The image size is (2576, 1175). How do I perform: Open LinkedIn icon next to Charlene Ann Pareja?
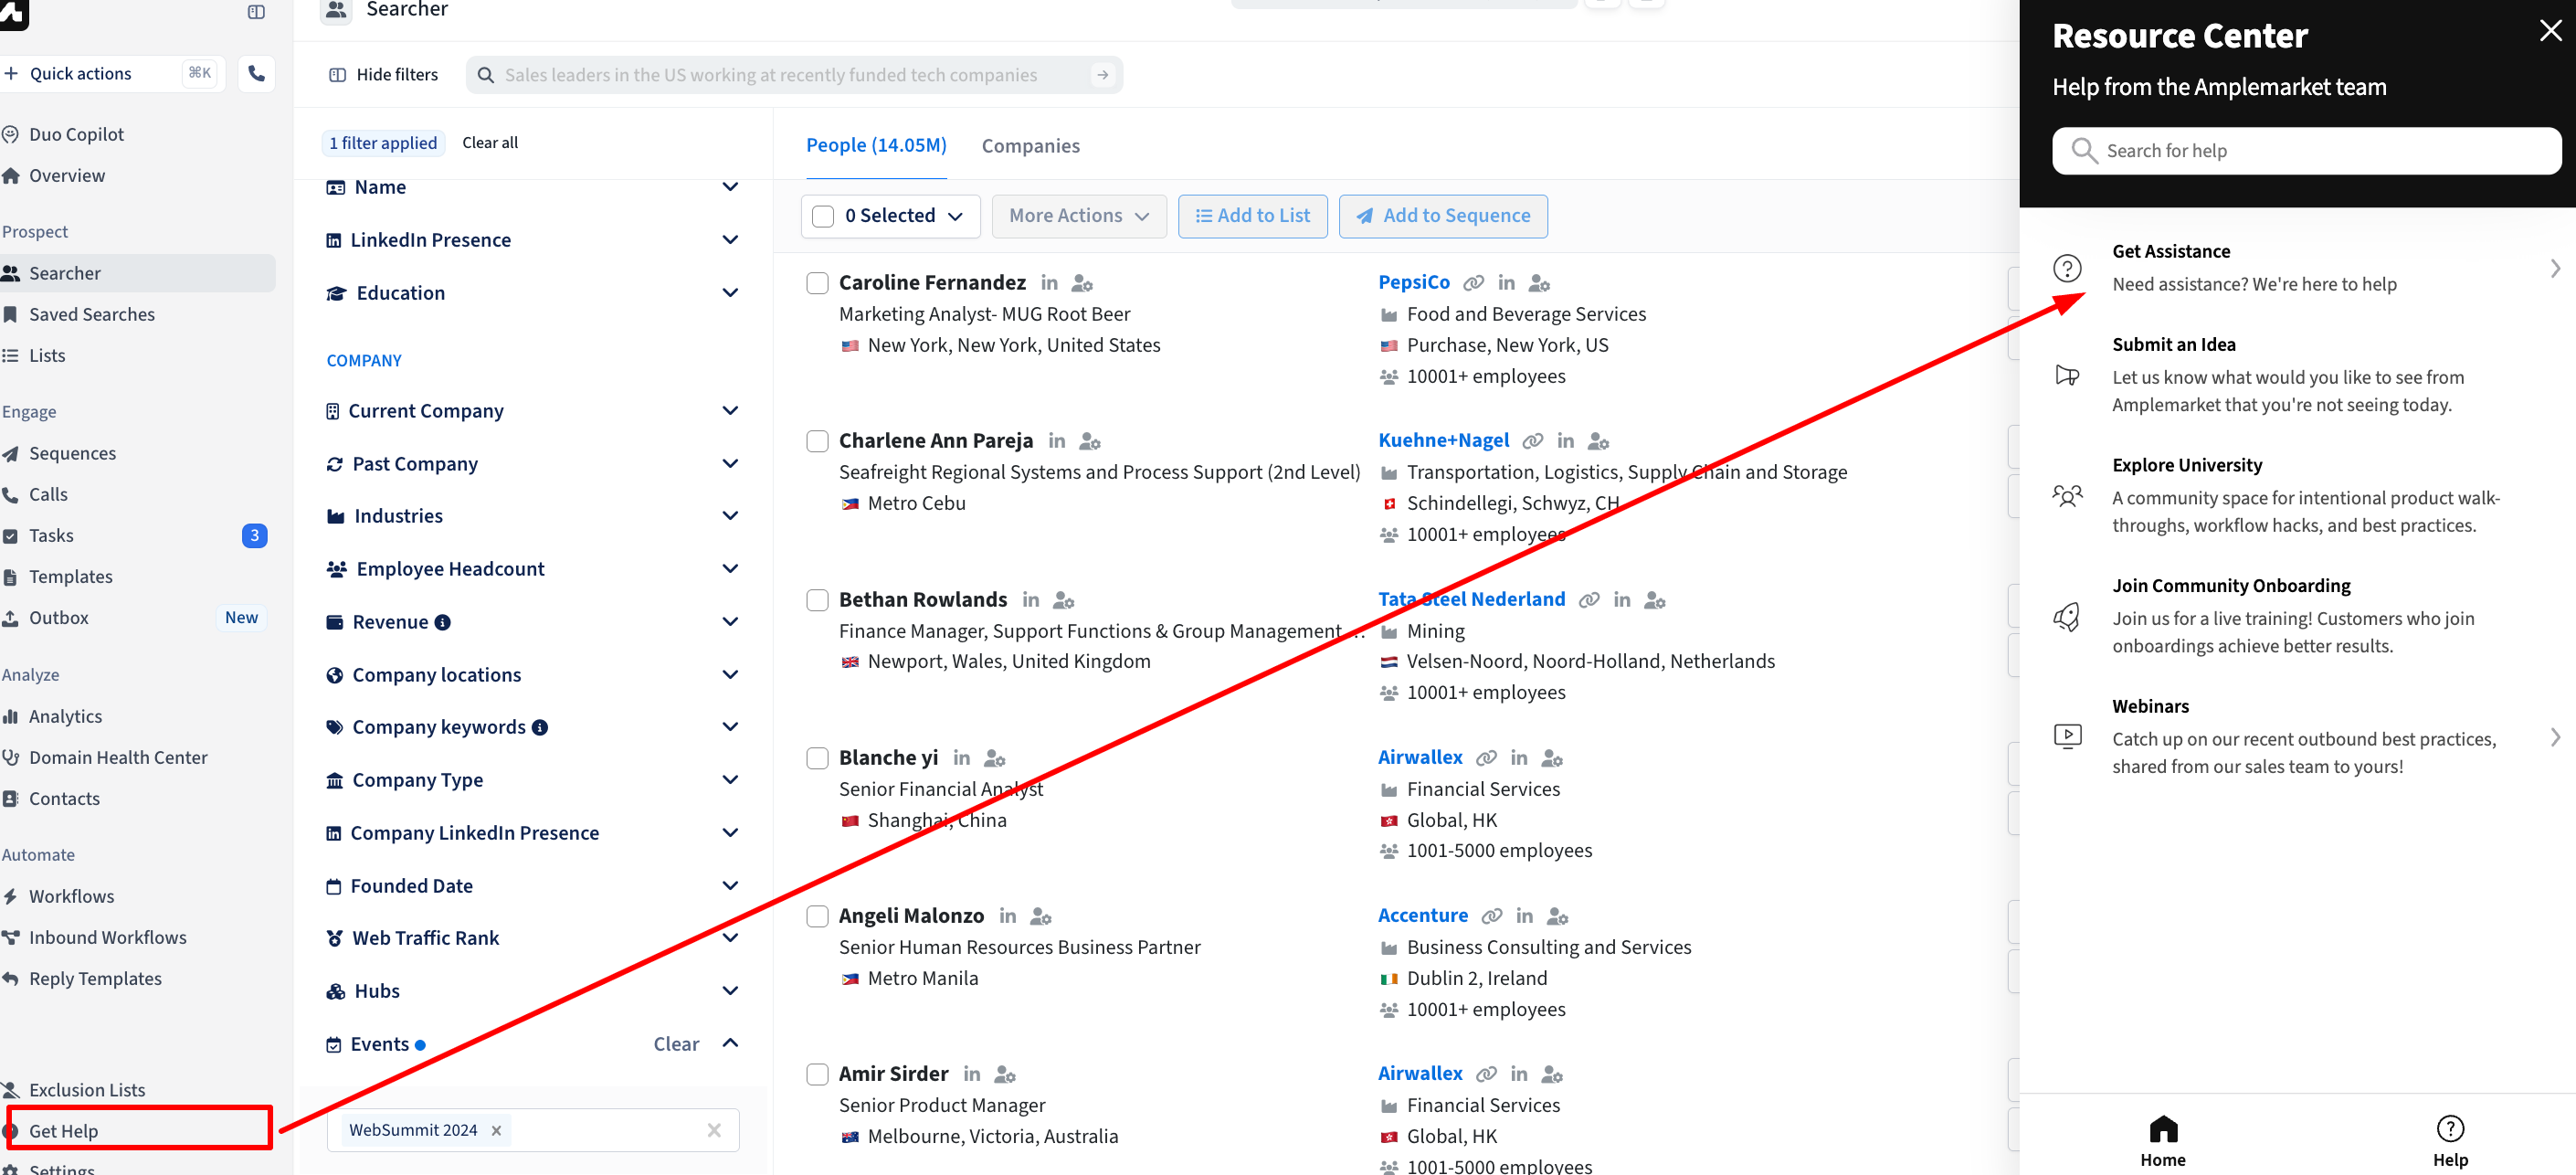coord(1056,441)
